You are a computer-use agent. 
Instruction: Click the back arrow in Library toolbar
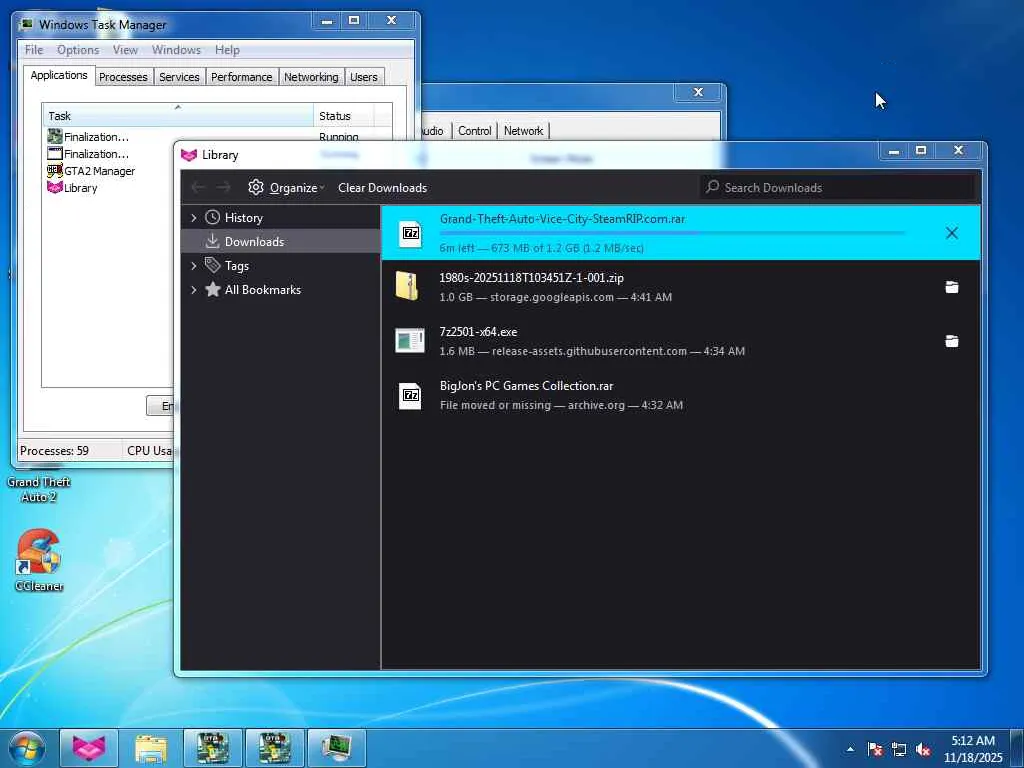pyautogui.click(x=199, y=187)
